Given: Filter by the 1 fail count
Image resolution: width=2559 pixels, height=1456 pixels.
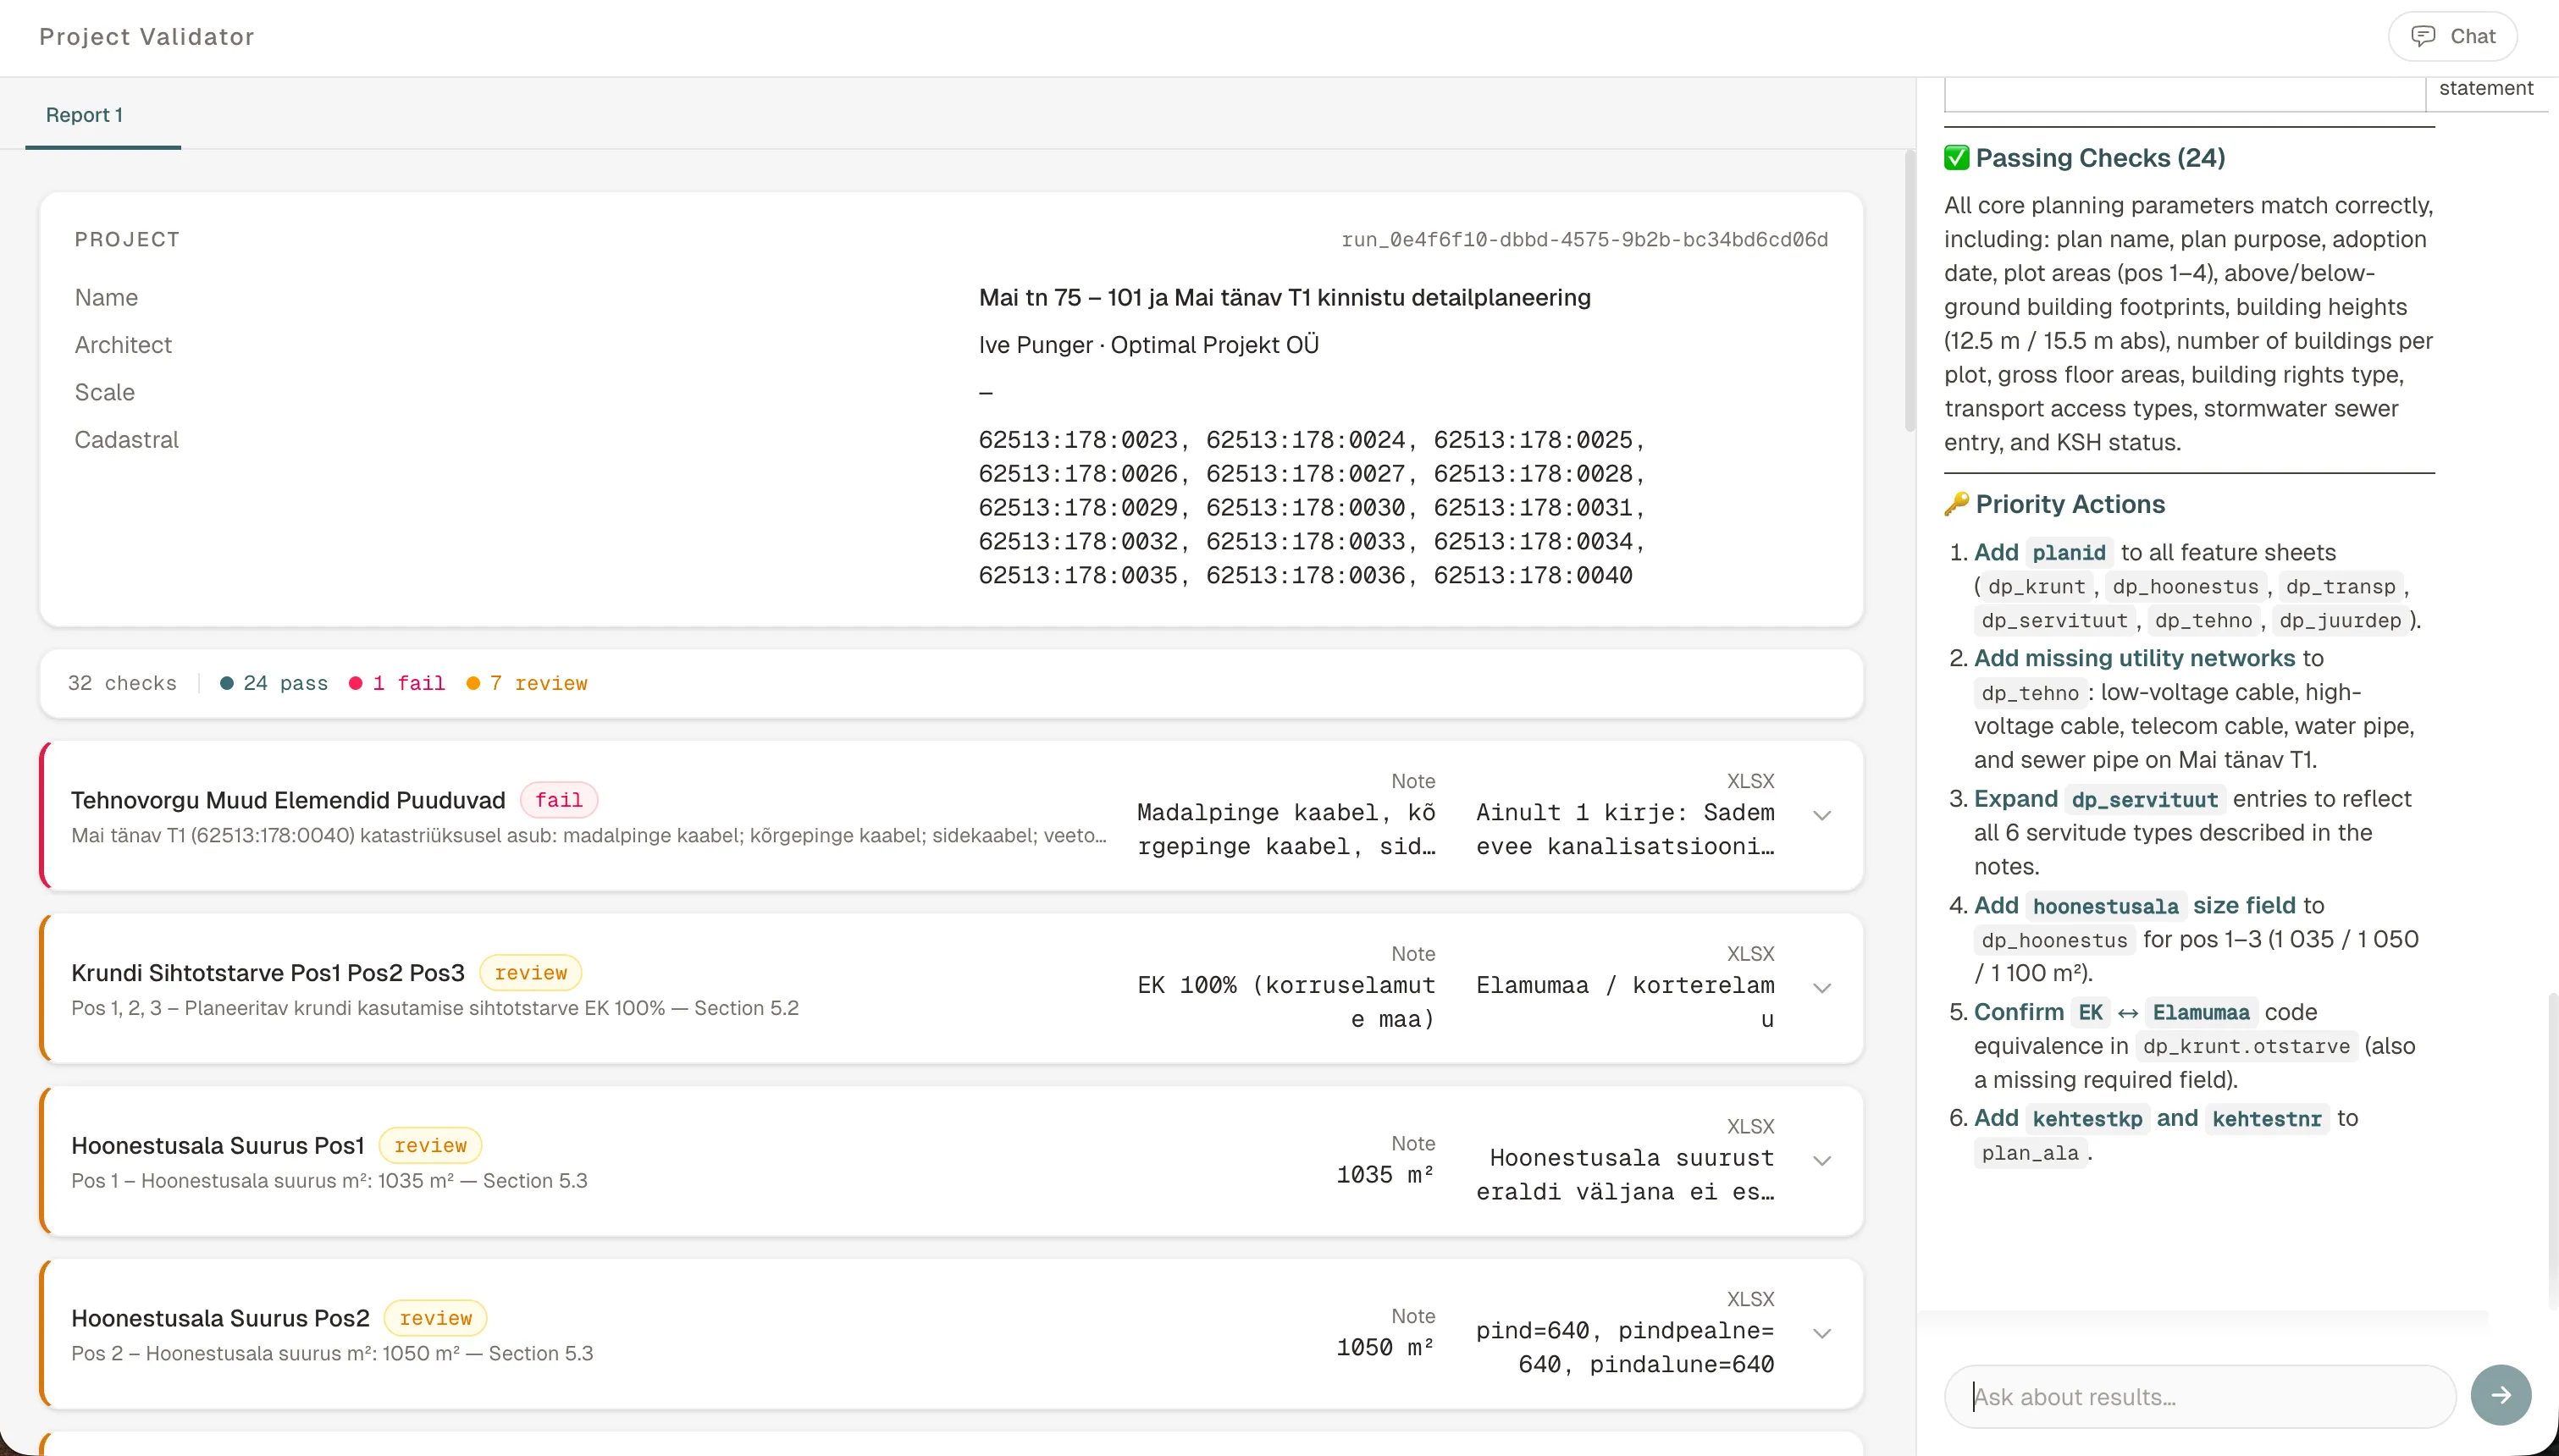Looking at the screenshot, I should tap(397, 683).
